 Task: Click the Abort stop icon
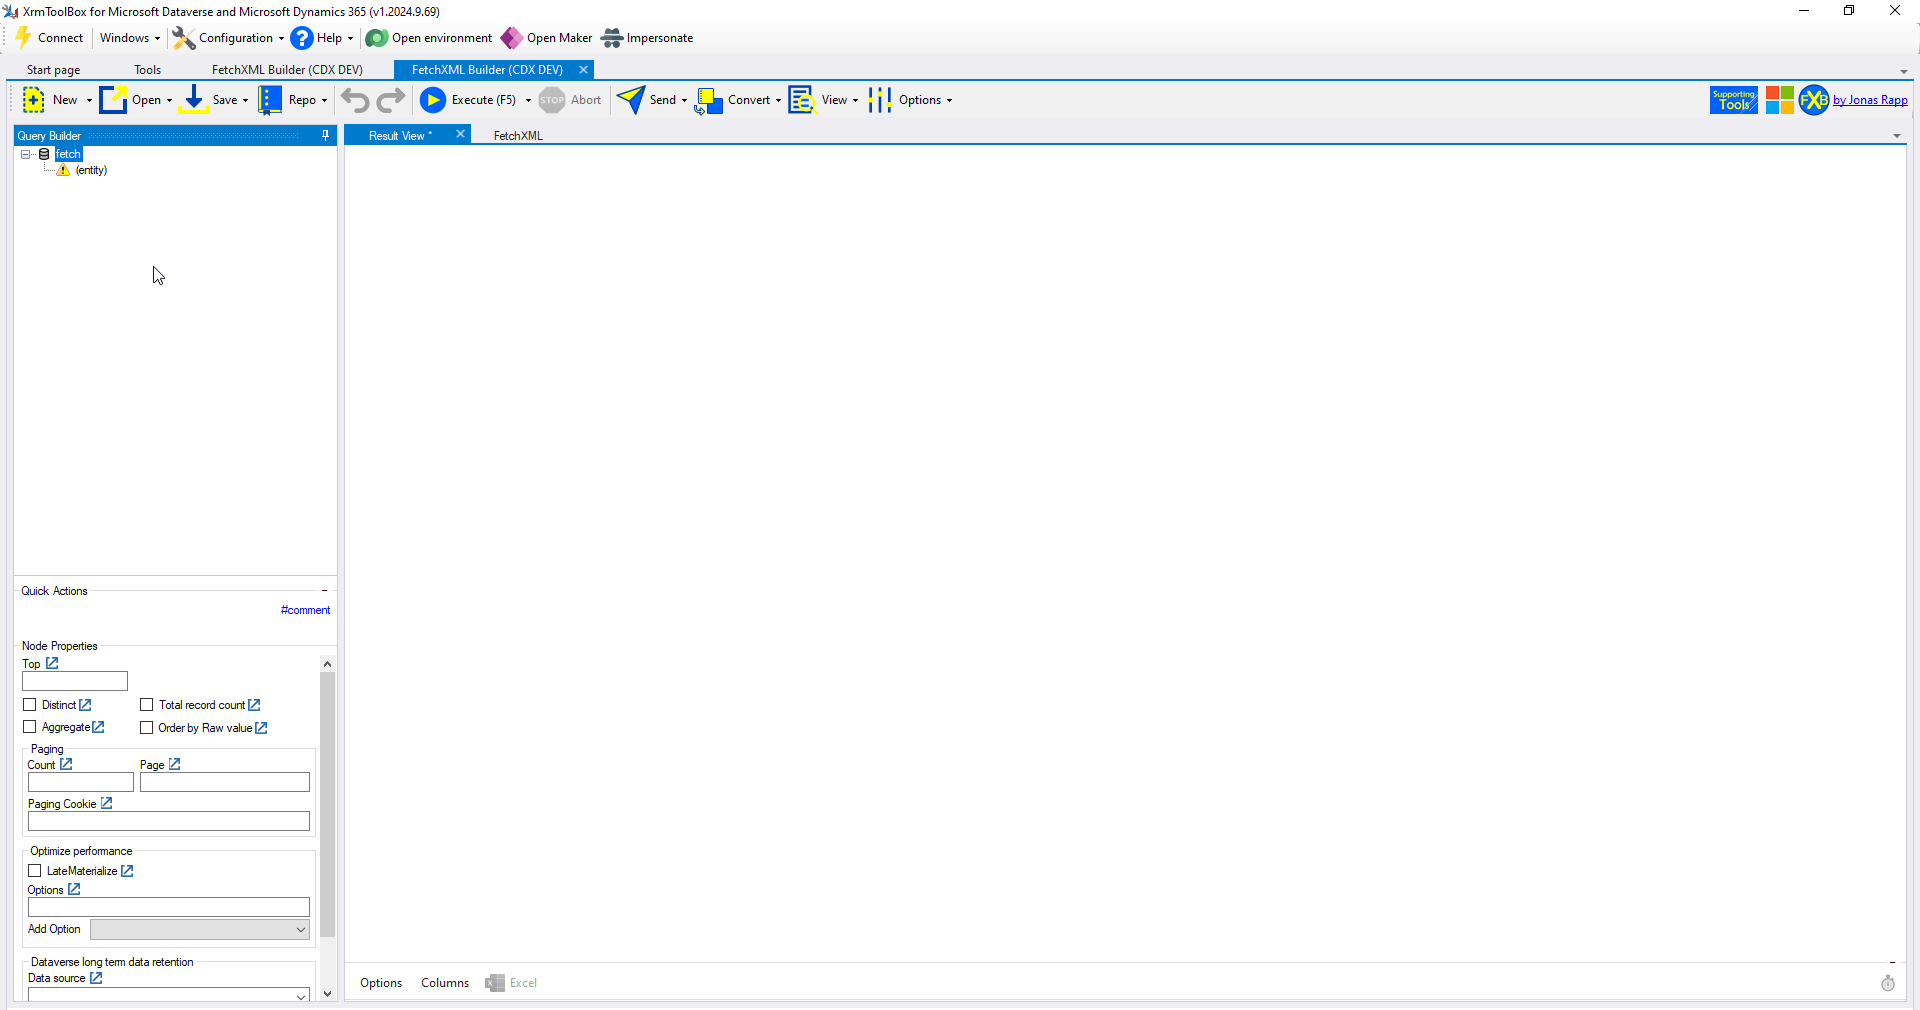(552, 100)
